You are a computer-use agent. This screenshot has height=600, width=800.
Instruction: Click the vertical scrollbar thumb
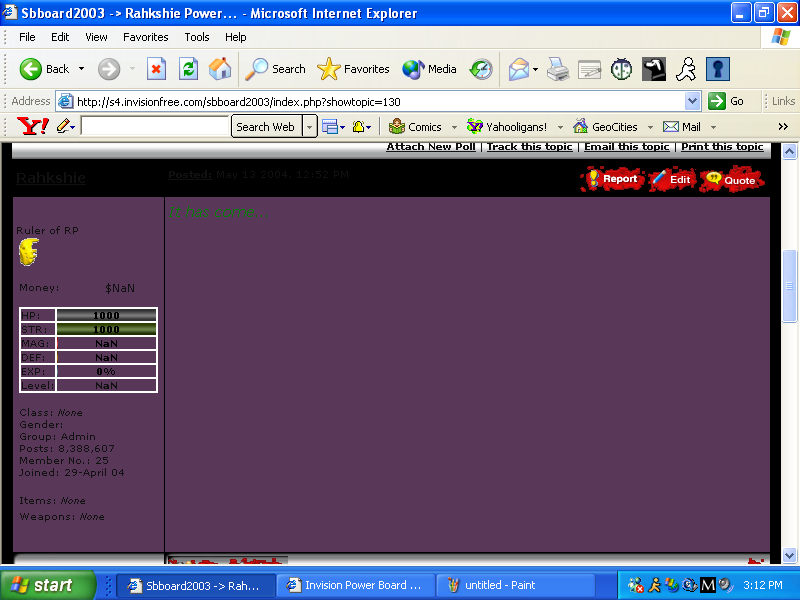789,286
